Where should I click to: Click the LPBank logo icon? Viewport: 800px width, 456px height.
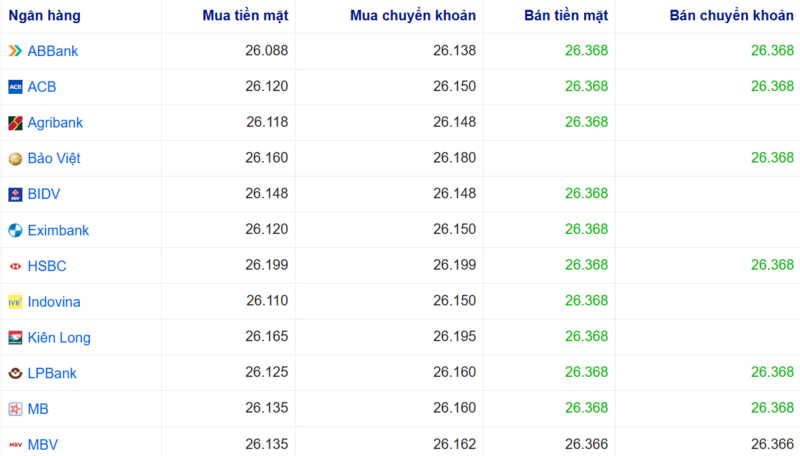tap(15, 373)
